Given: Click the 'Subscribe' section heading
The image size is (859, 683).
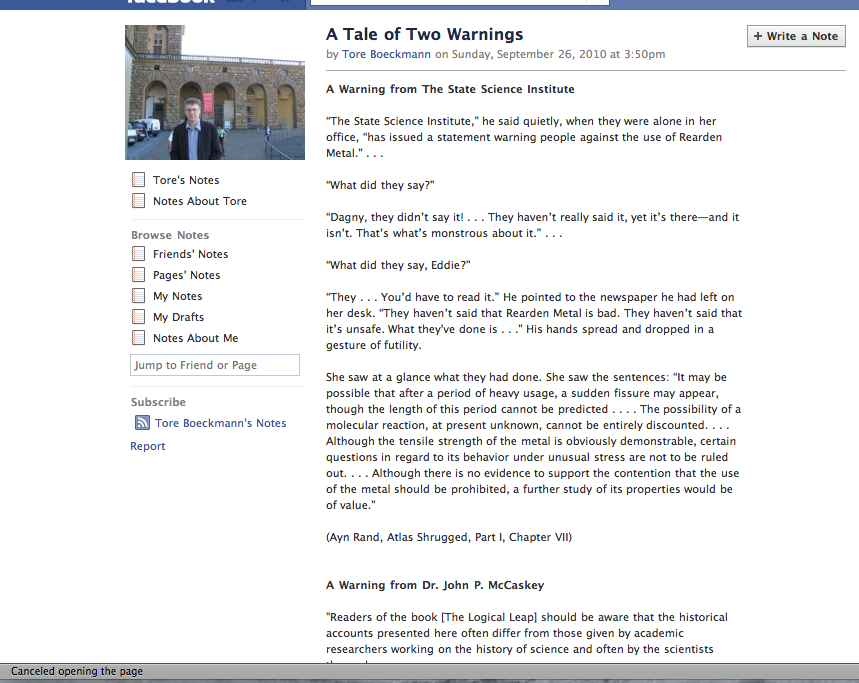Looking at the screenshot, I should 158,402.
